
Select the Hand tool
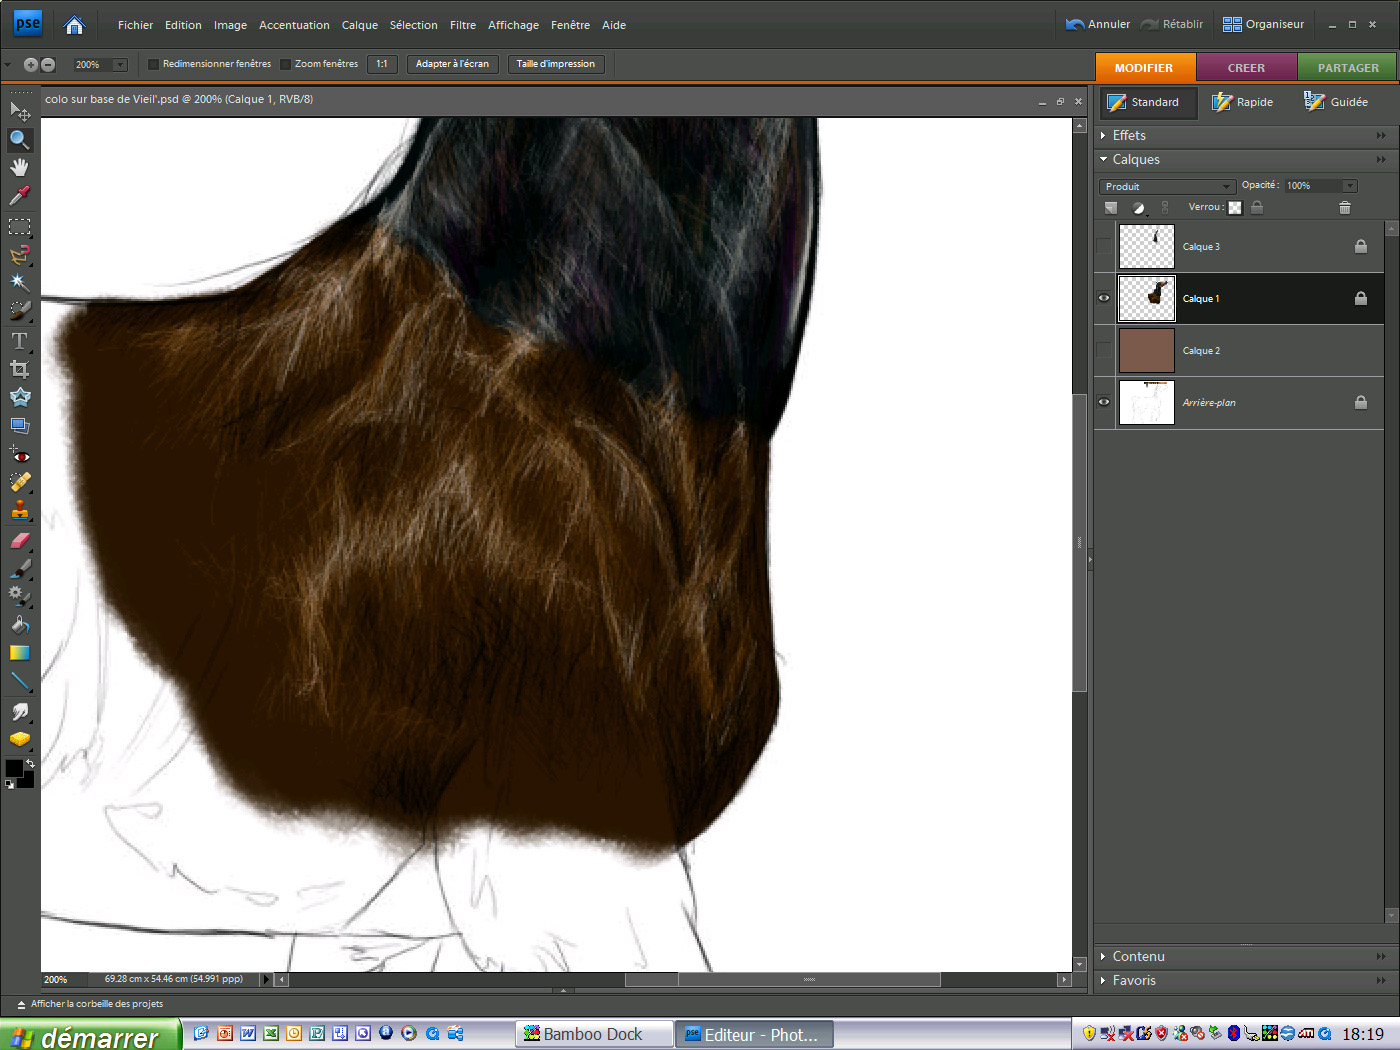tap(19, 167)
